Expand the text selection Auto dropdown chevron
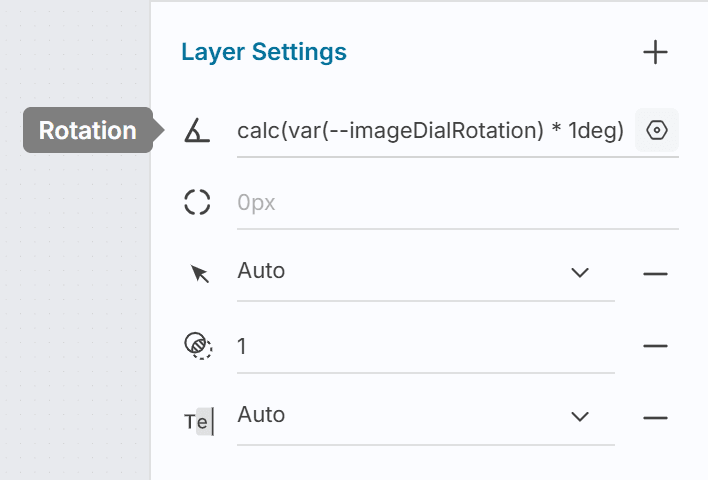The image size is (708, 480). (x=580, y=416)
